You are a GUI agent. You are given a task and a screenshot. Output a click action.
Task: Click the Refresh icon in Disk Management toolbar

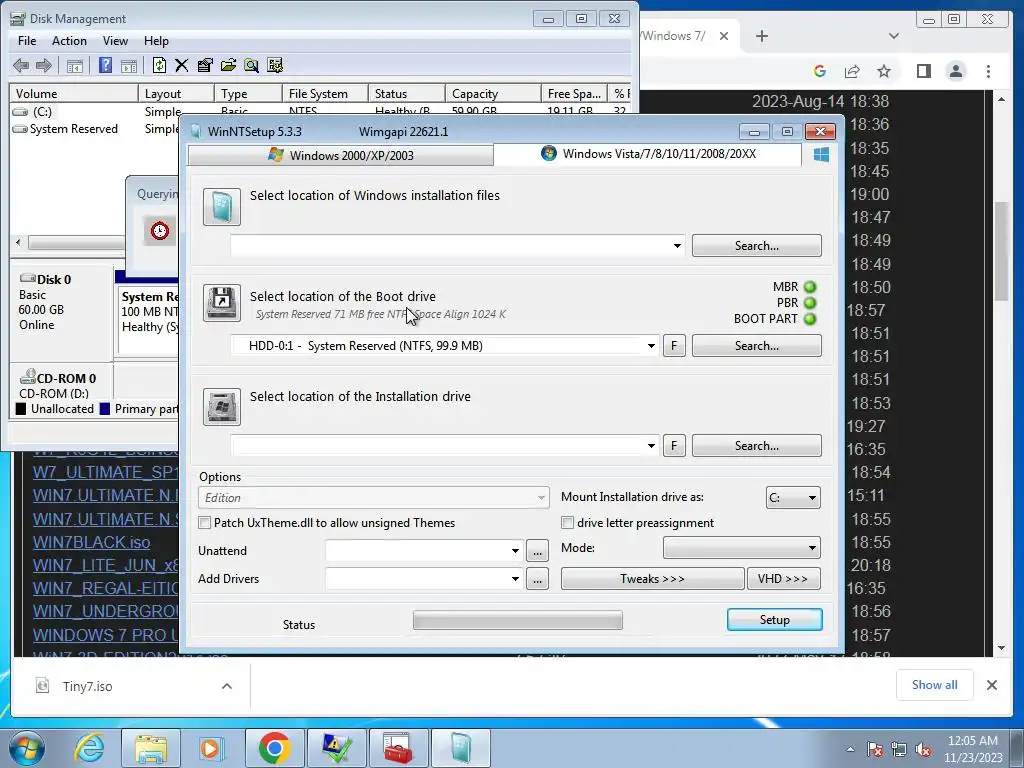tap(159, 65)
